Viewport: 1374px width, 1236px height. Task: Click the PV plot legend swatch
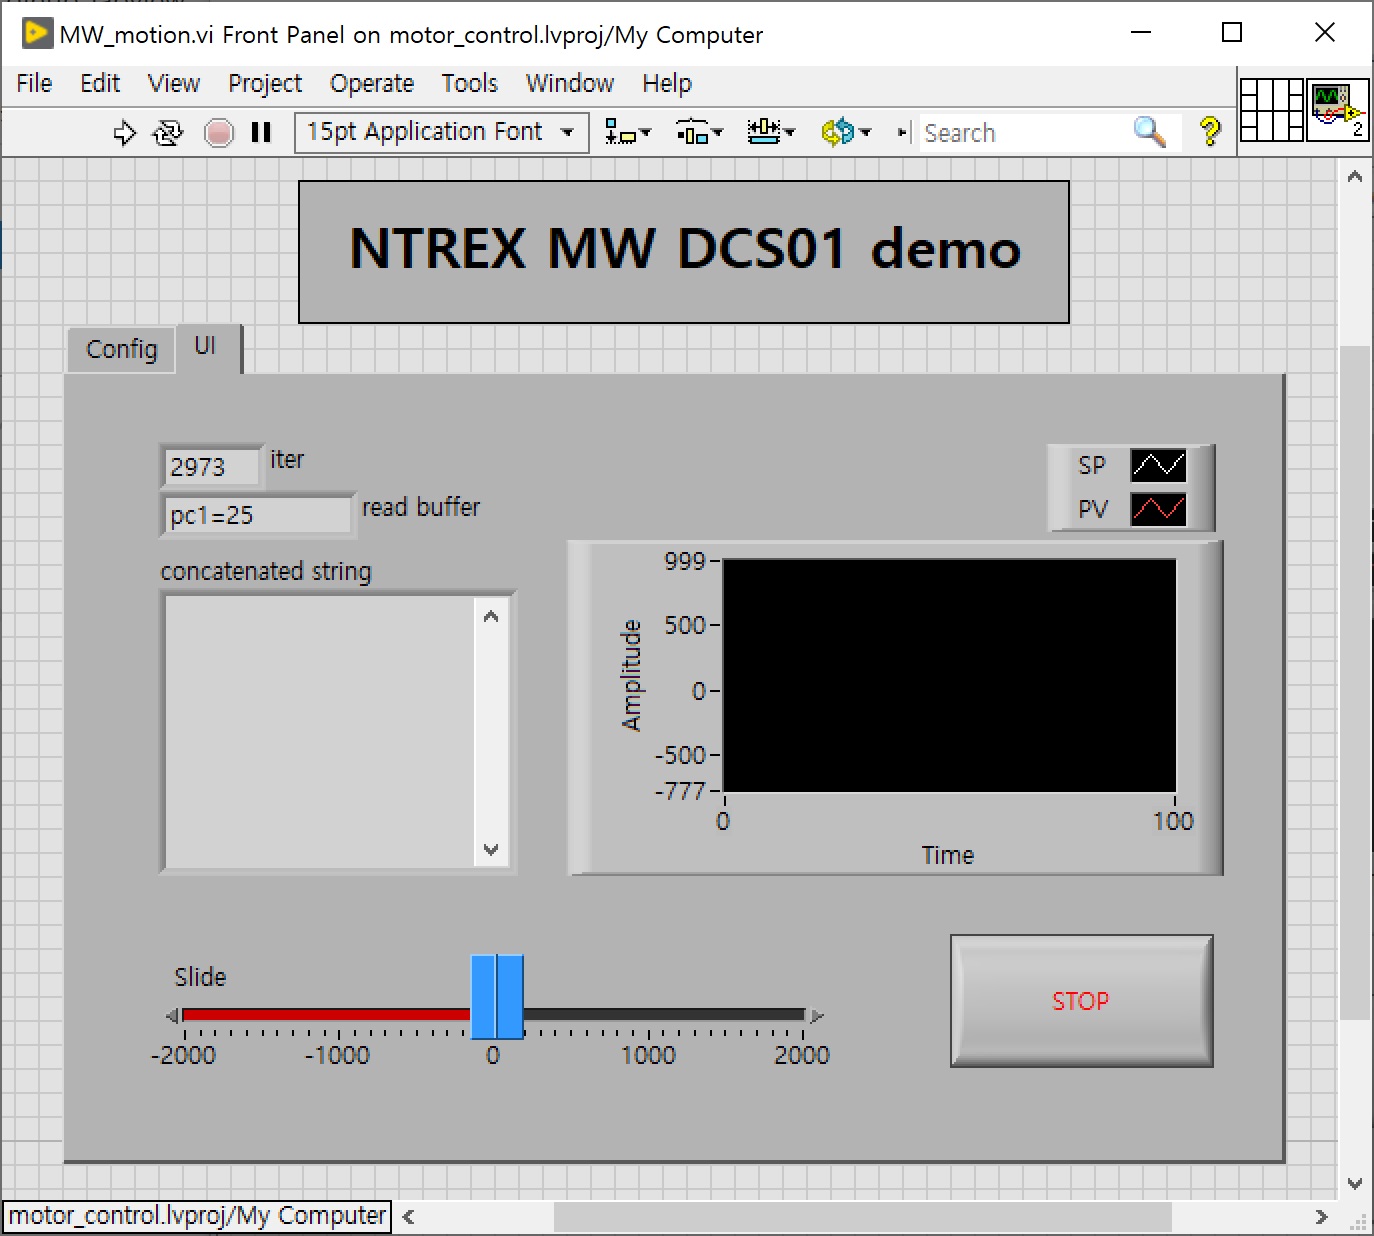tap(1158, 509)
